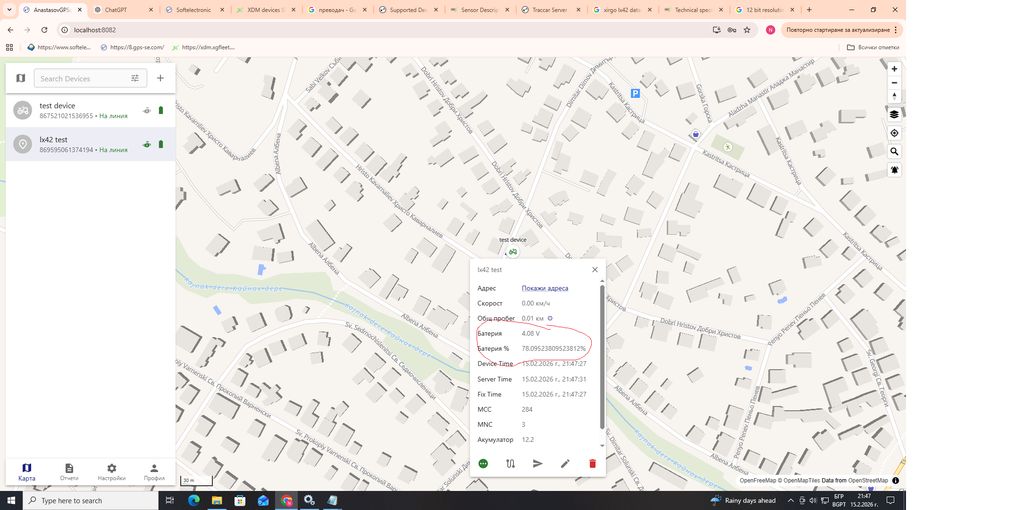Open the green more options menu
This screenshot has width=1024, height=510.
[x=483, y=464]
